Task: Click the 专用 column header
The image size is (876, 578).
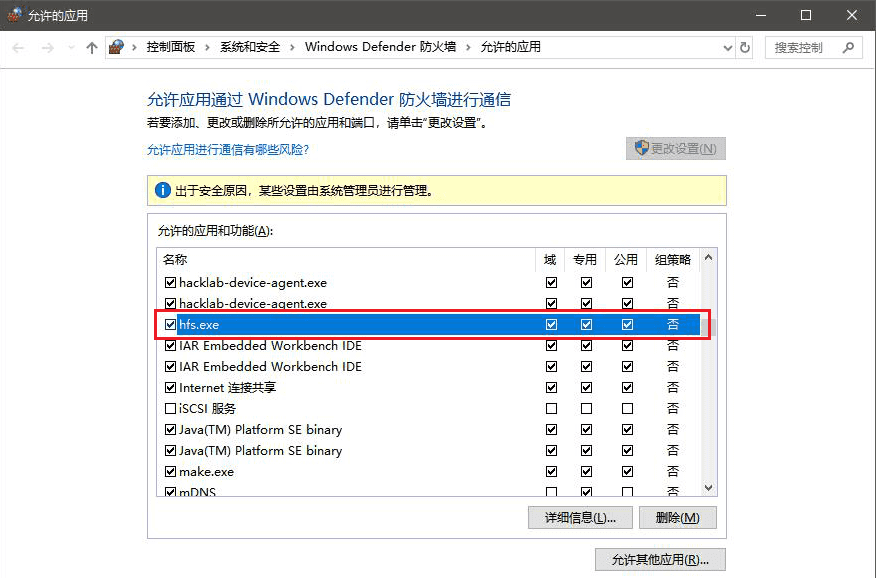Action: [x=585, y=260]
